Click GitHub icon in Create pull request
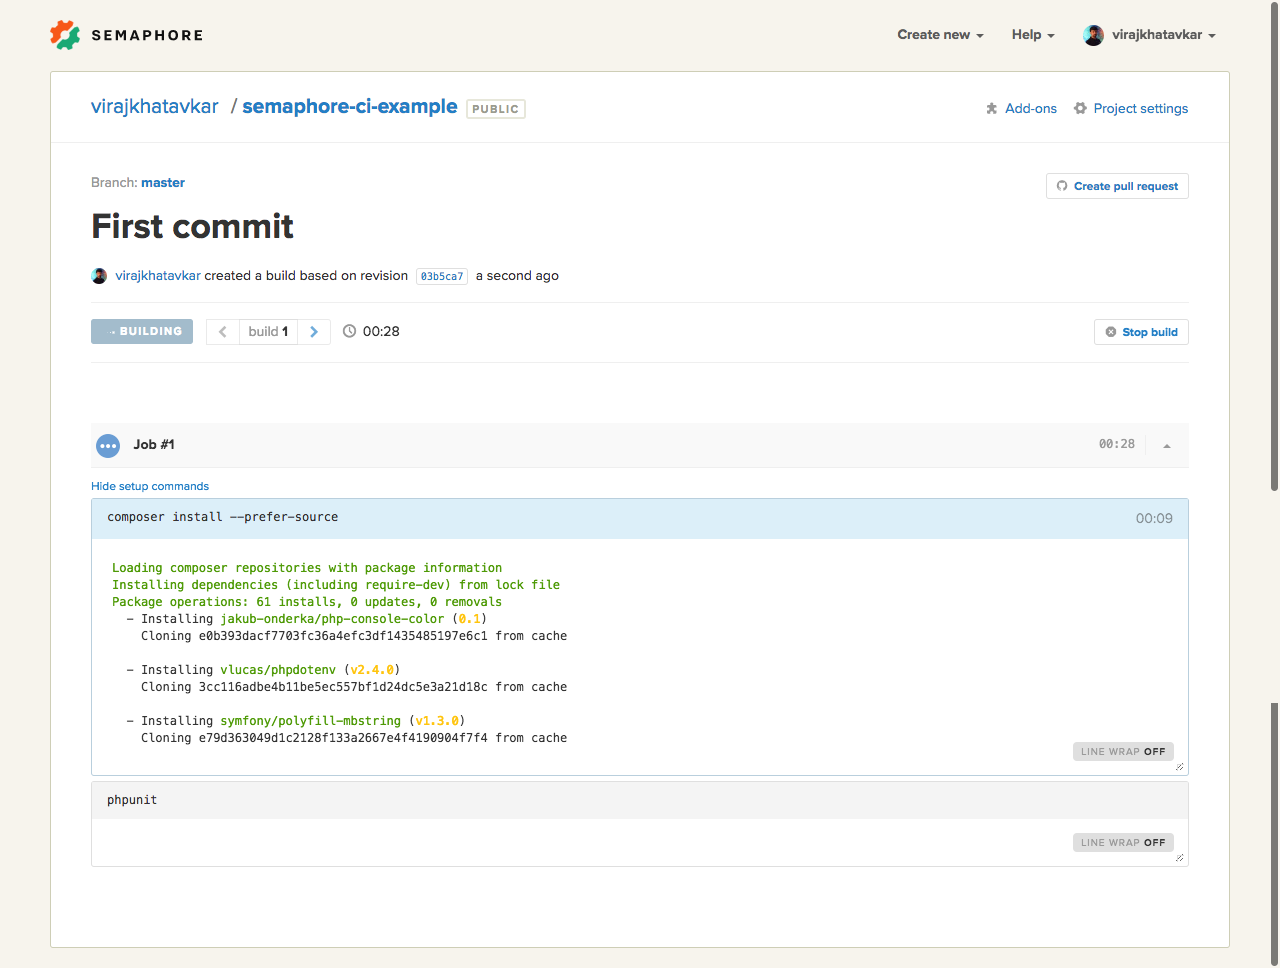The image size is (1280, 968). point(1062,186)
